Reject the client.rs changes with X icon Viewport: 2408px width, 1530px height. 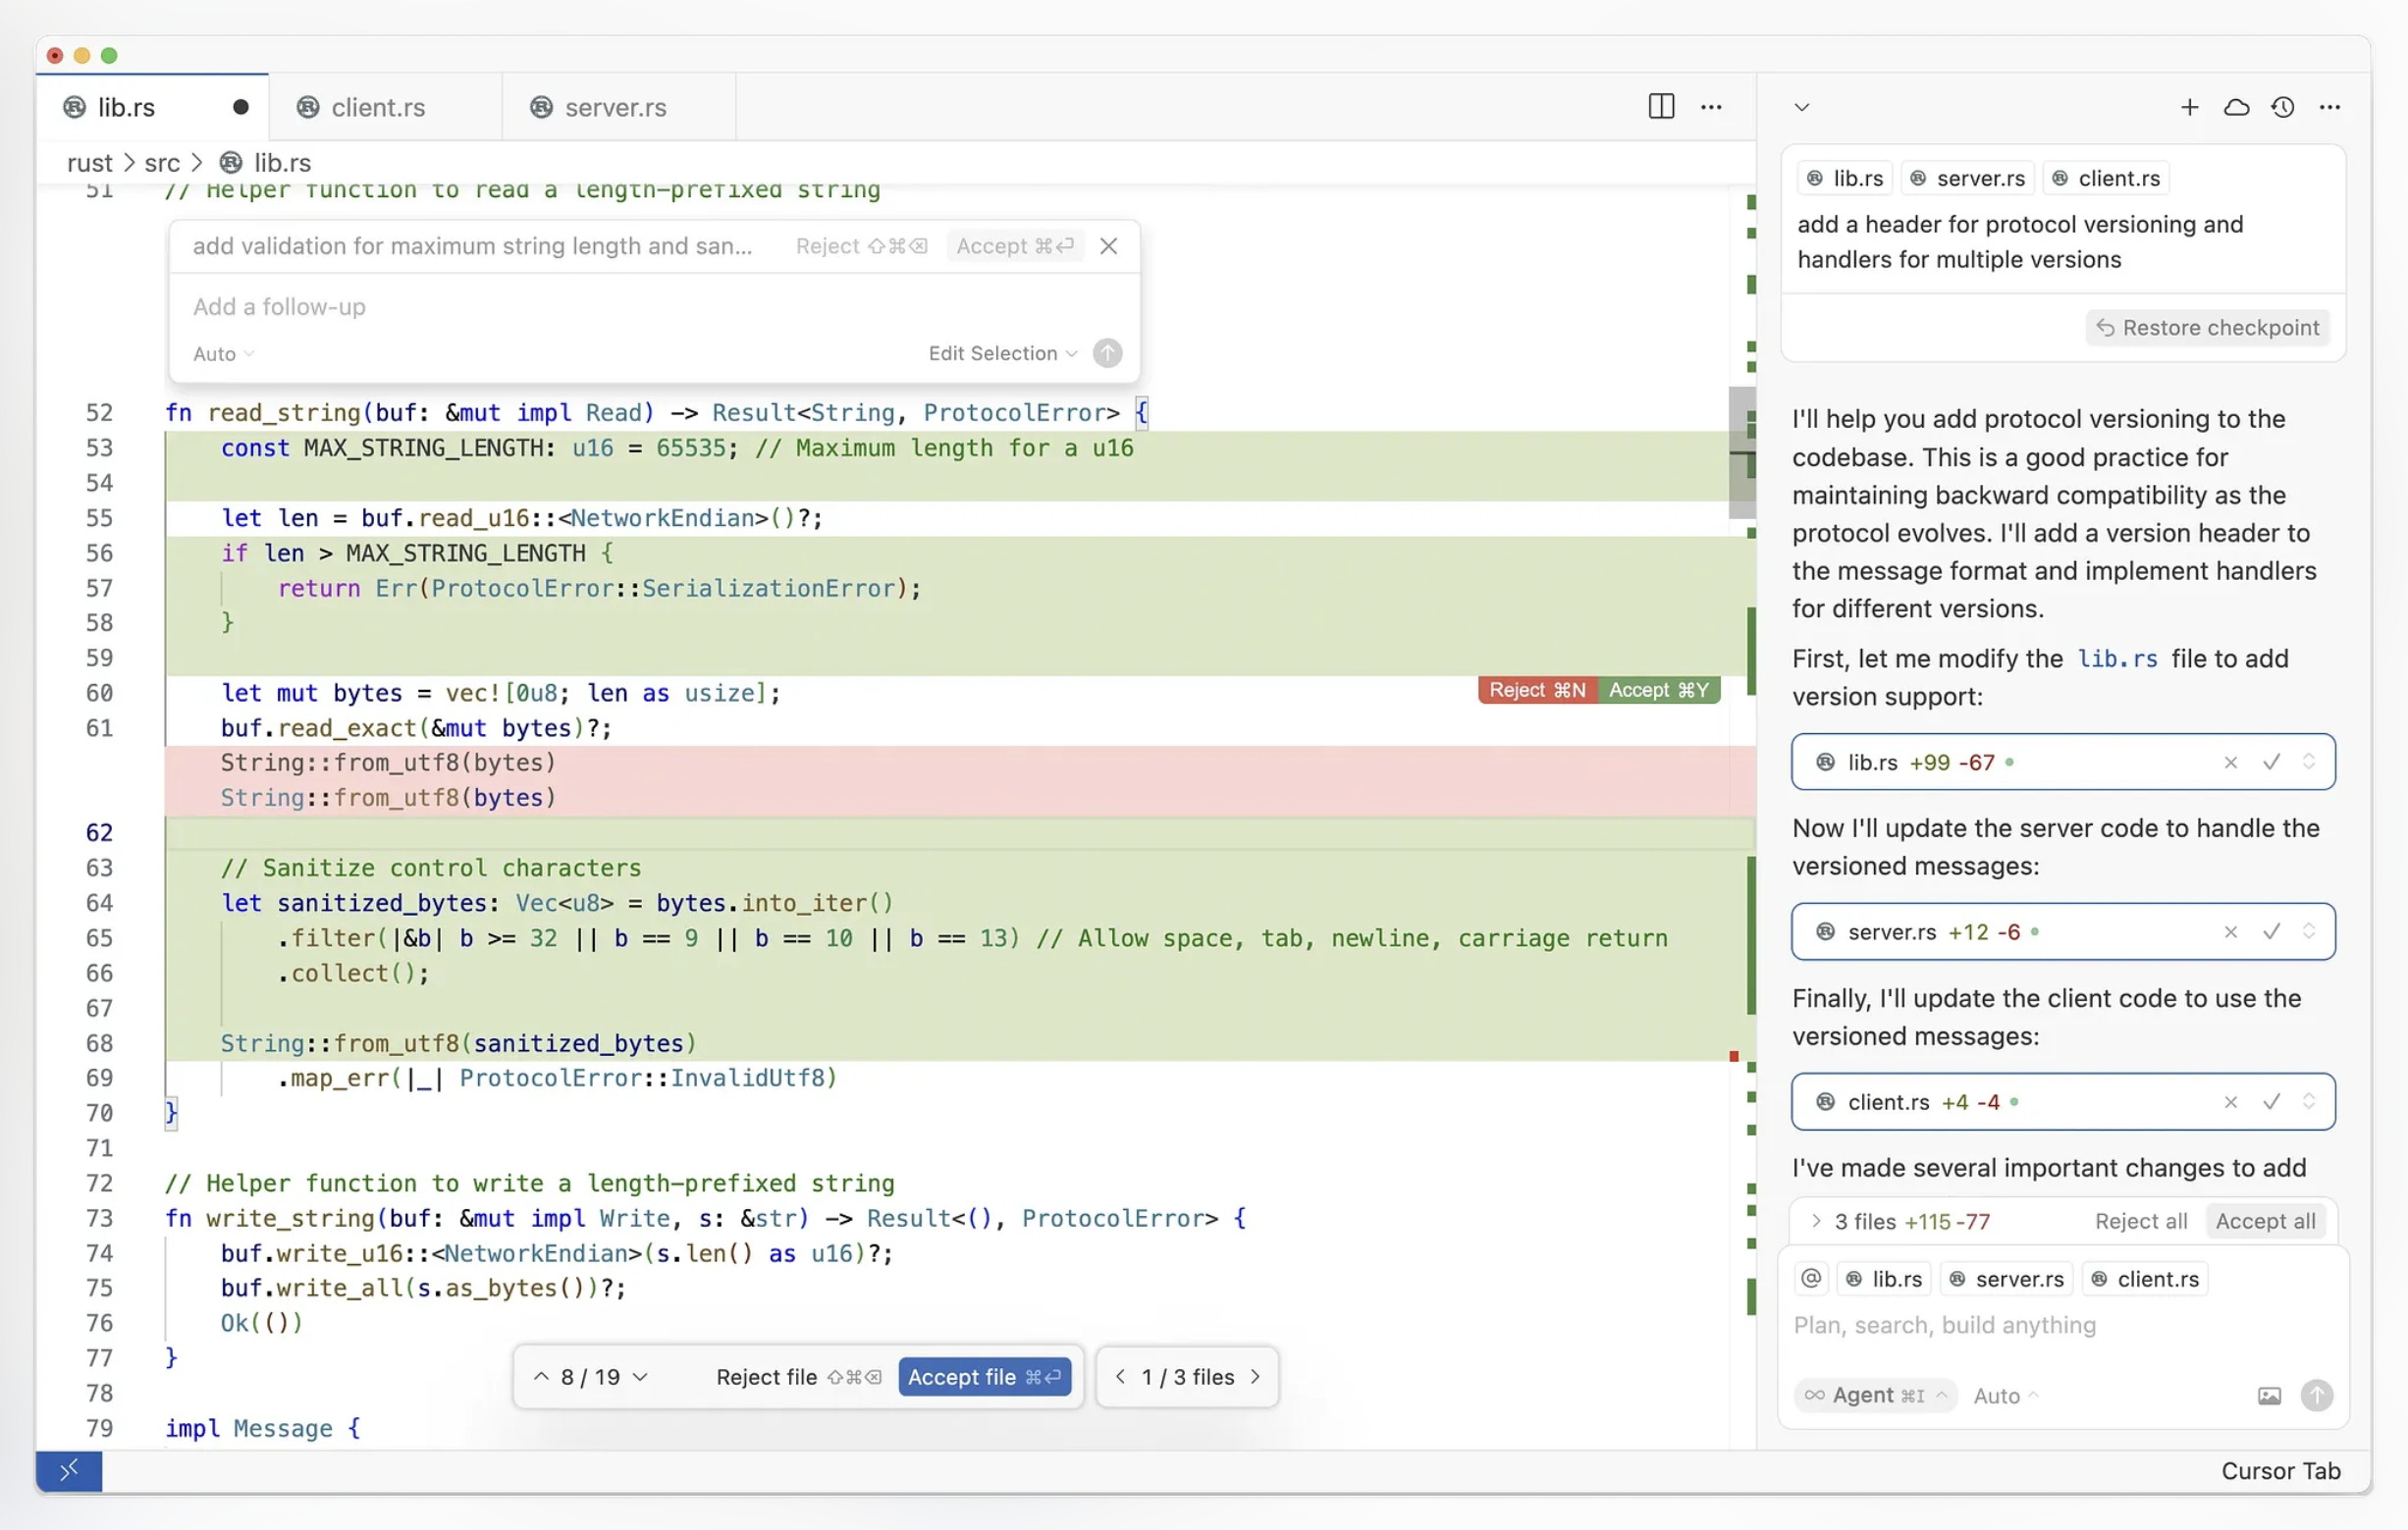tap(2230, 1102)
